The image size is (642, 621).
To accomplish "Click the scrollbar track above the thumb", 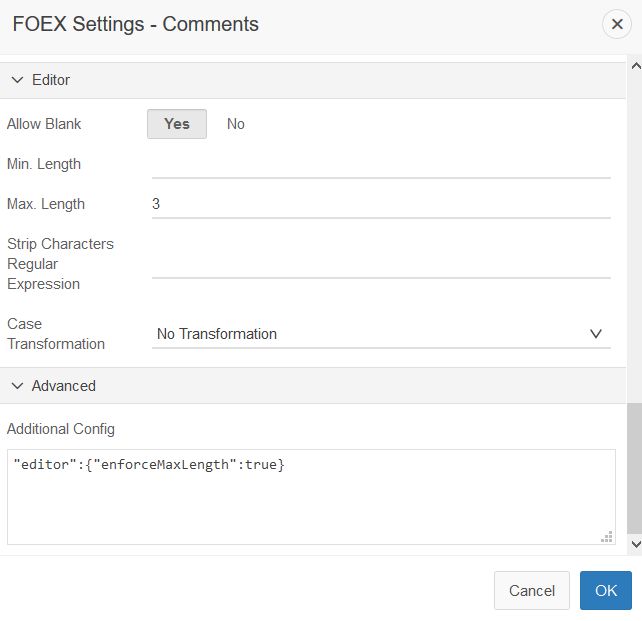I will click(634, 237).
